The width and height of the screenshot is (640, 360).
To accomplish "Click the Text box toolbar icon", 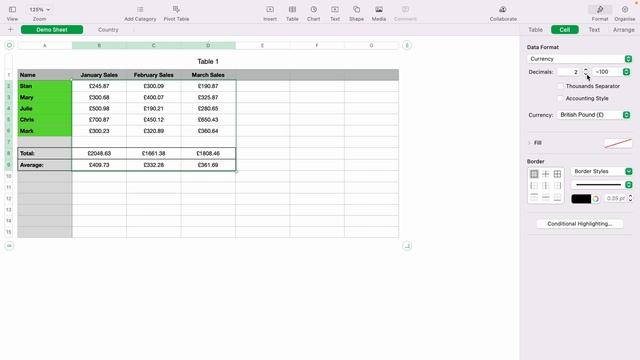I will [335, 9].
